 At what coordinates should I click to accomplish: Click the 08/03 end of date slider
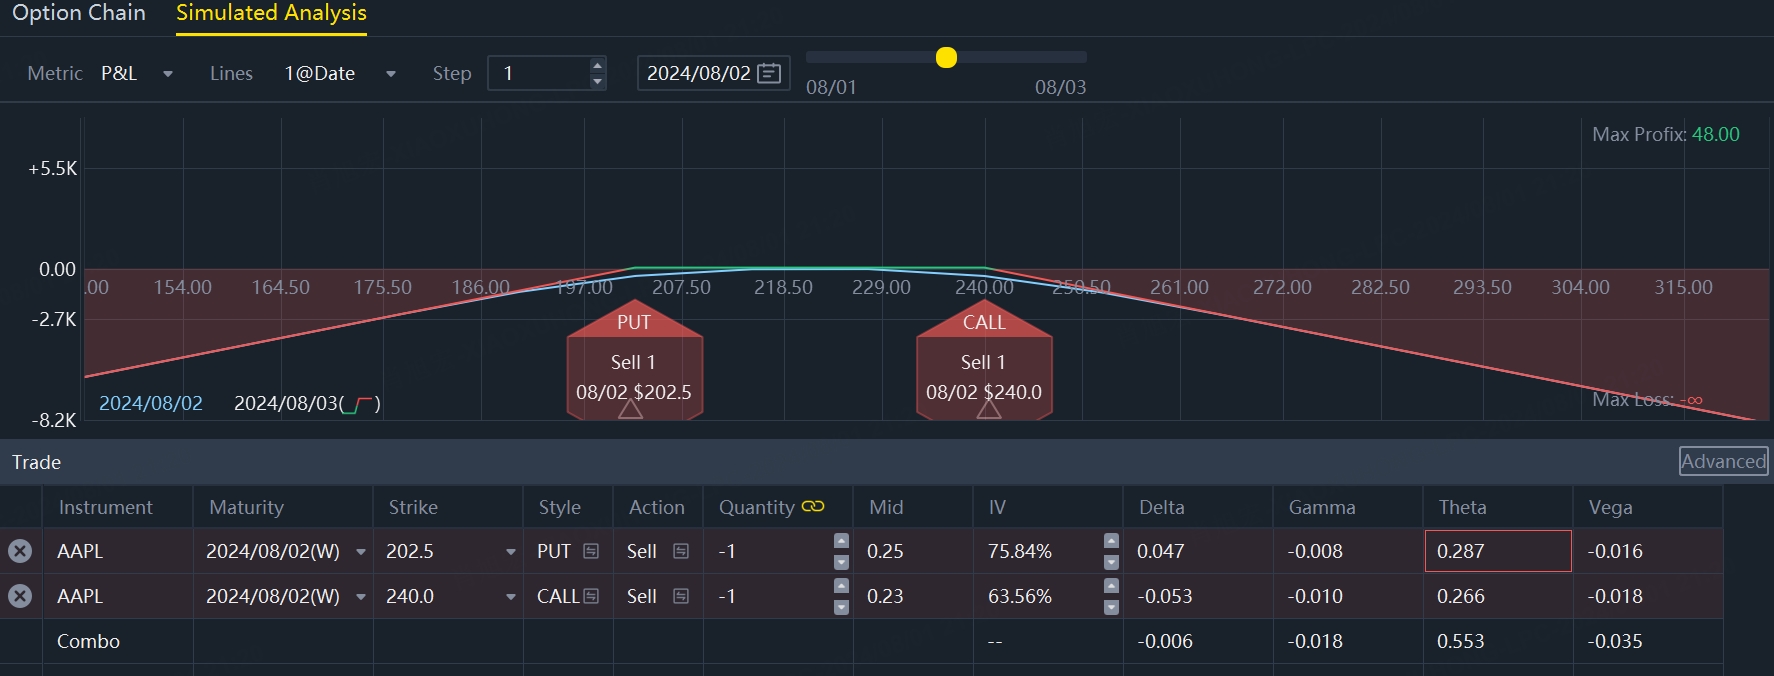click(1060, 87)
